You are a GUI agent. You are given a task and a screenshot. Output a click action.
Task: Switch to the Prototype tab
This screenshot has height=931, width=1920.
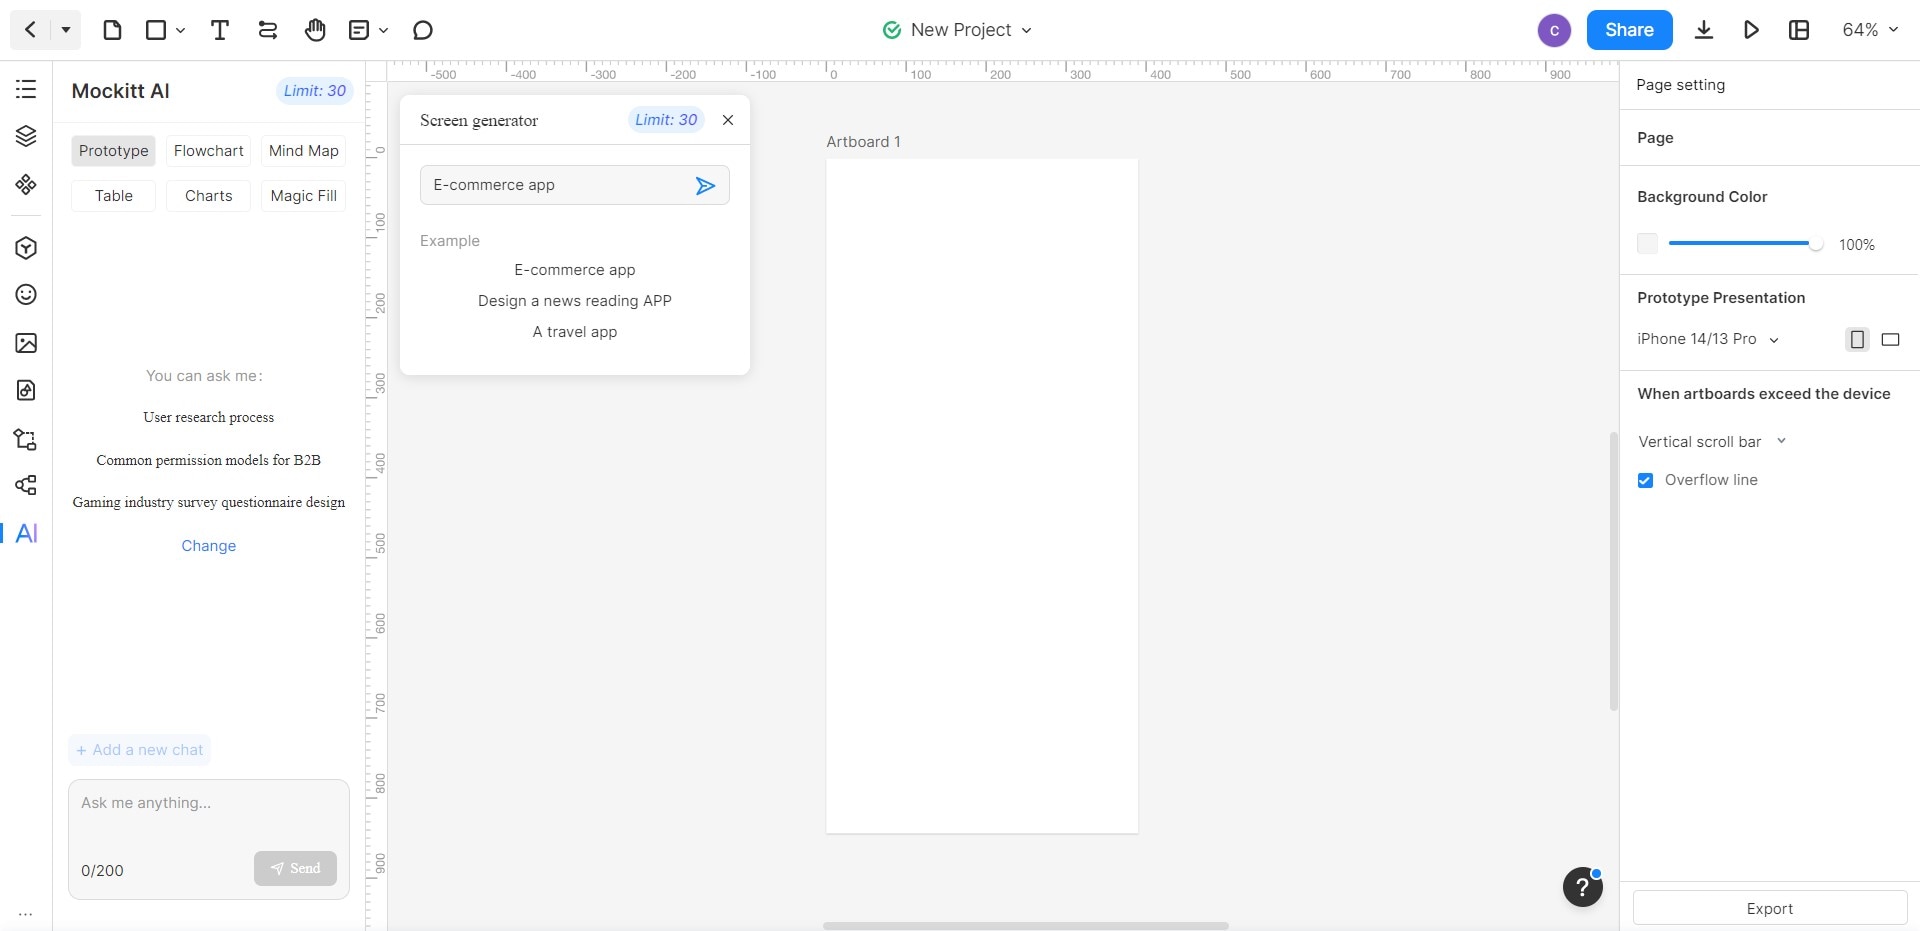(113, 151)
